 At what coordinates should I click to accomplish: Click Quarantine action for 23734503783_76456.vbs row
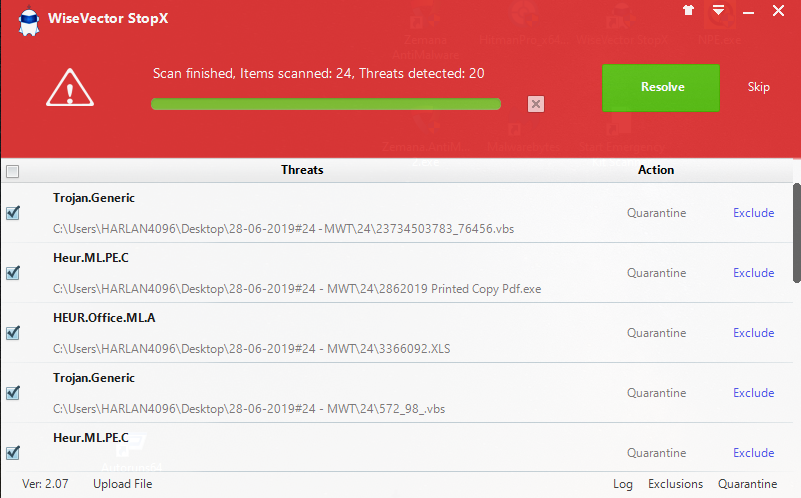(656, 212)
